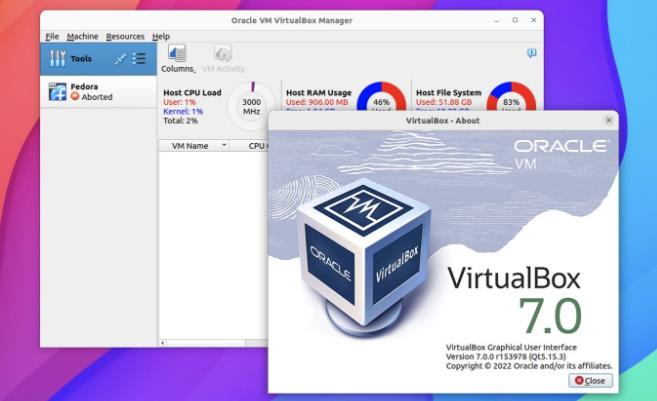This screenshot has width=657, height=401.
Task: Close About dialog with title bar X
Action: (x=608, y=120)
